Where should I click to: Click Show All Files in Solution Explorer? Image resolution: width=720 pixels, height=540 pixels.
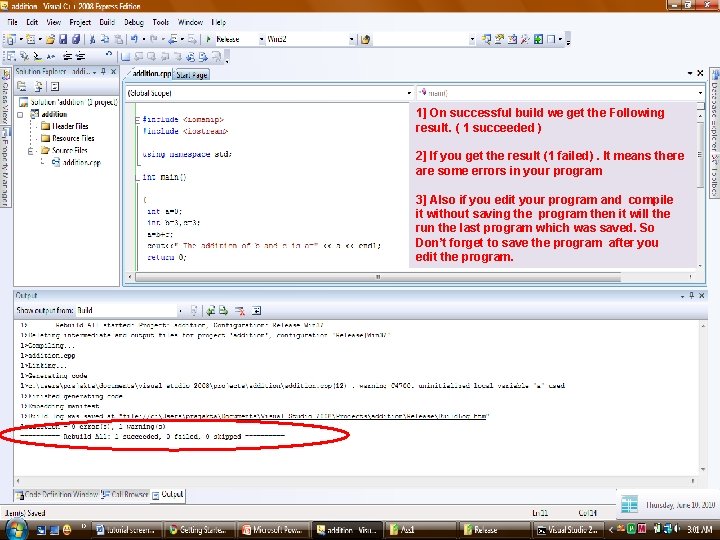coord(39,86)
